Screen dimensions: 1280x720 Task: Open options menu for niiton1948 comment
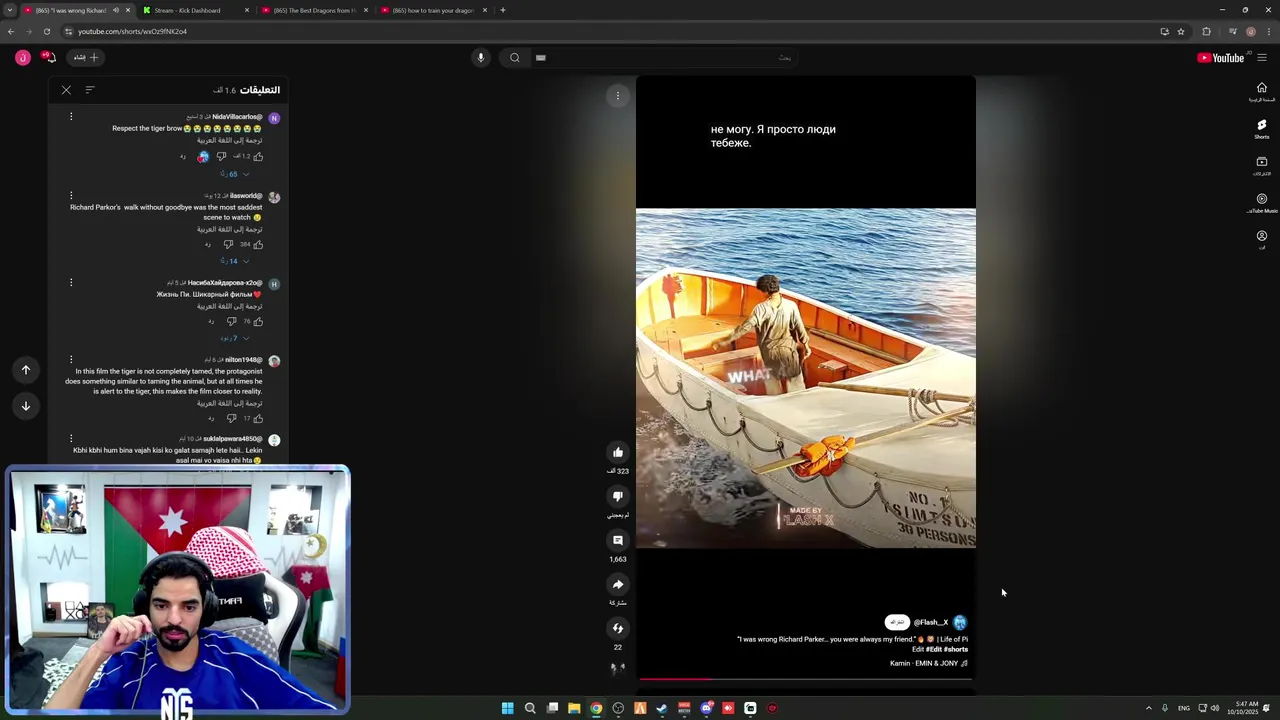click(x=71, y=360)
